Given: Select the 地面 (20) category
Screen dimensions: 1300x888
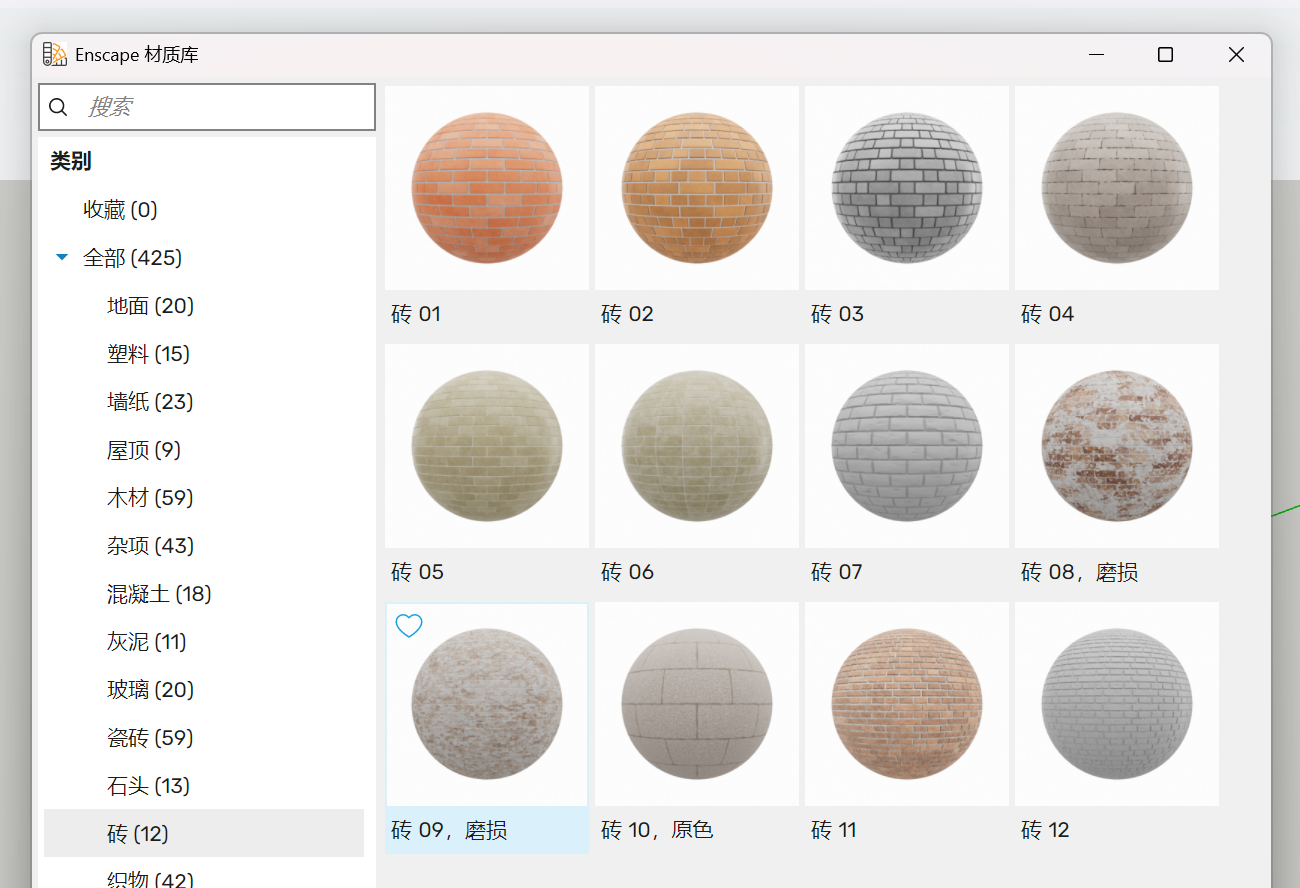Looking at the screenshot, I should (150, 306).
